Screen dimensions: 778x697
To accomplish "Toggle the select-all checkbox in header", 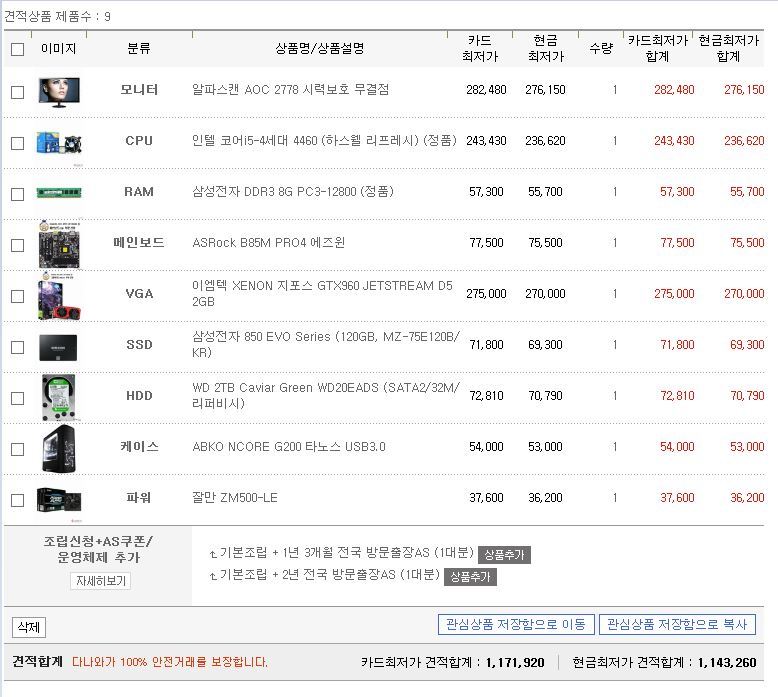I will pyautogui.click(x=17, y=49).
